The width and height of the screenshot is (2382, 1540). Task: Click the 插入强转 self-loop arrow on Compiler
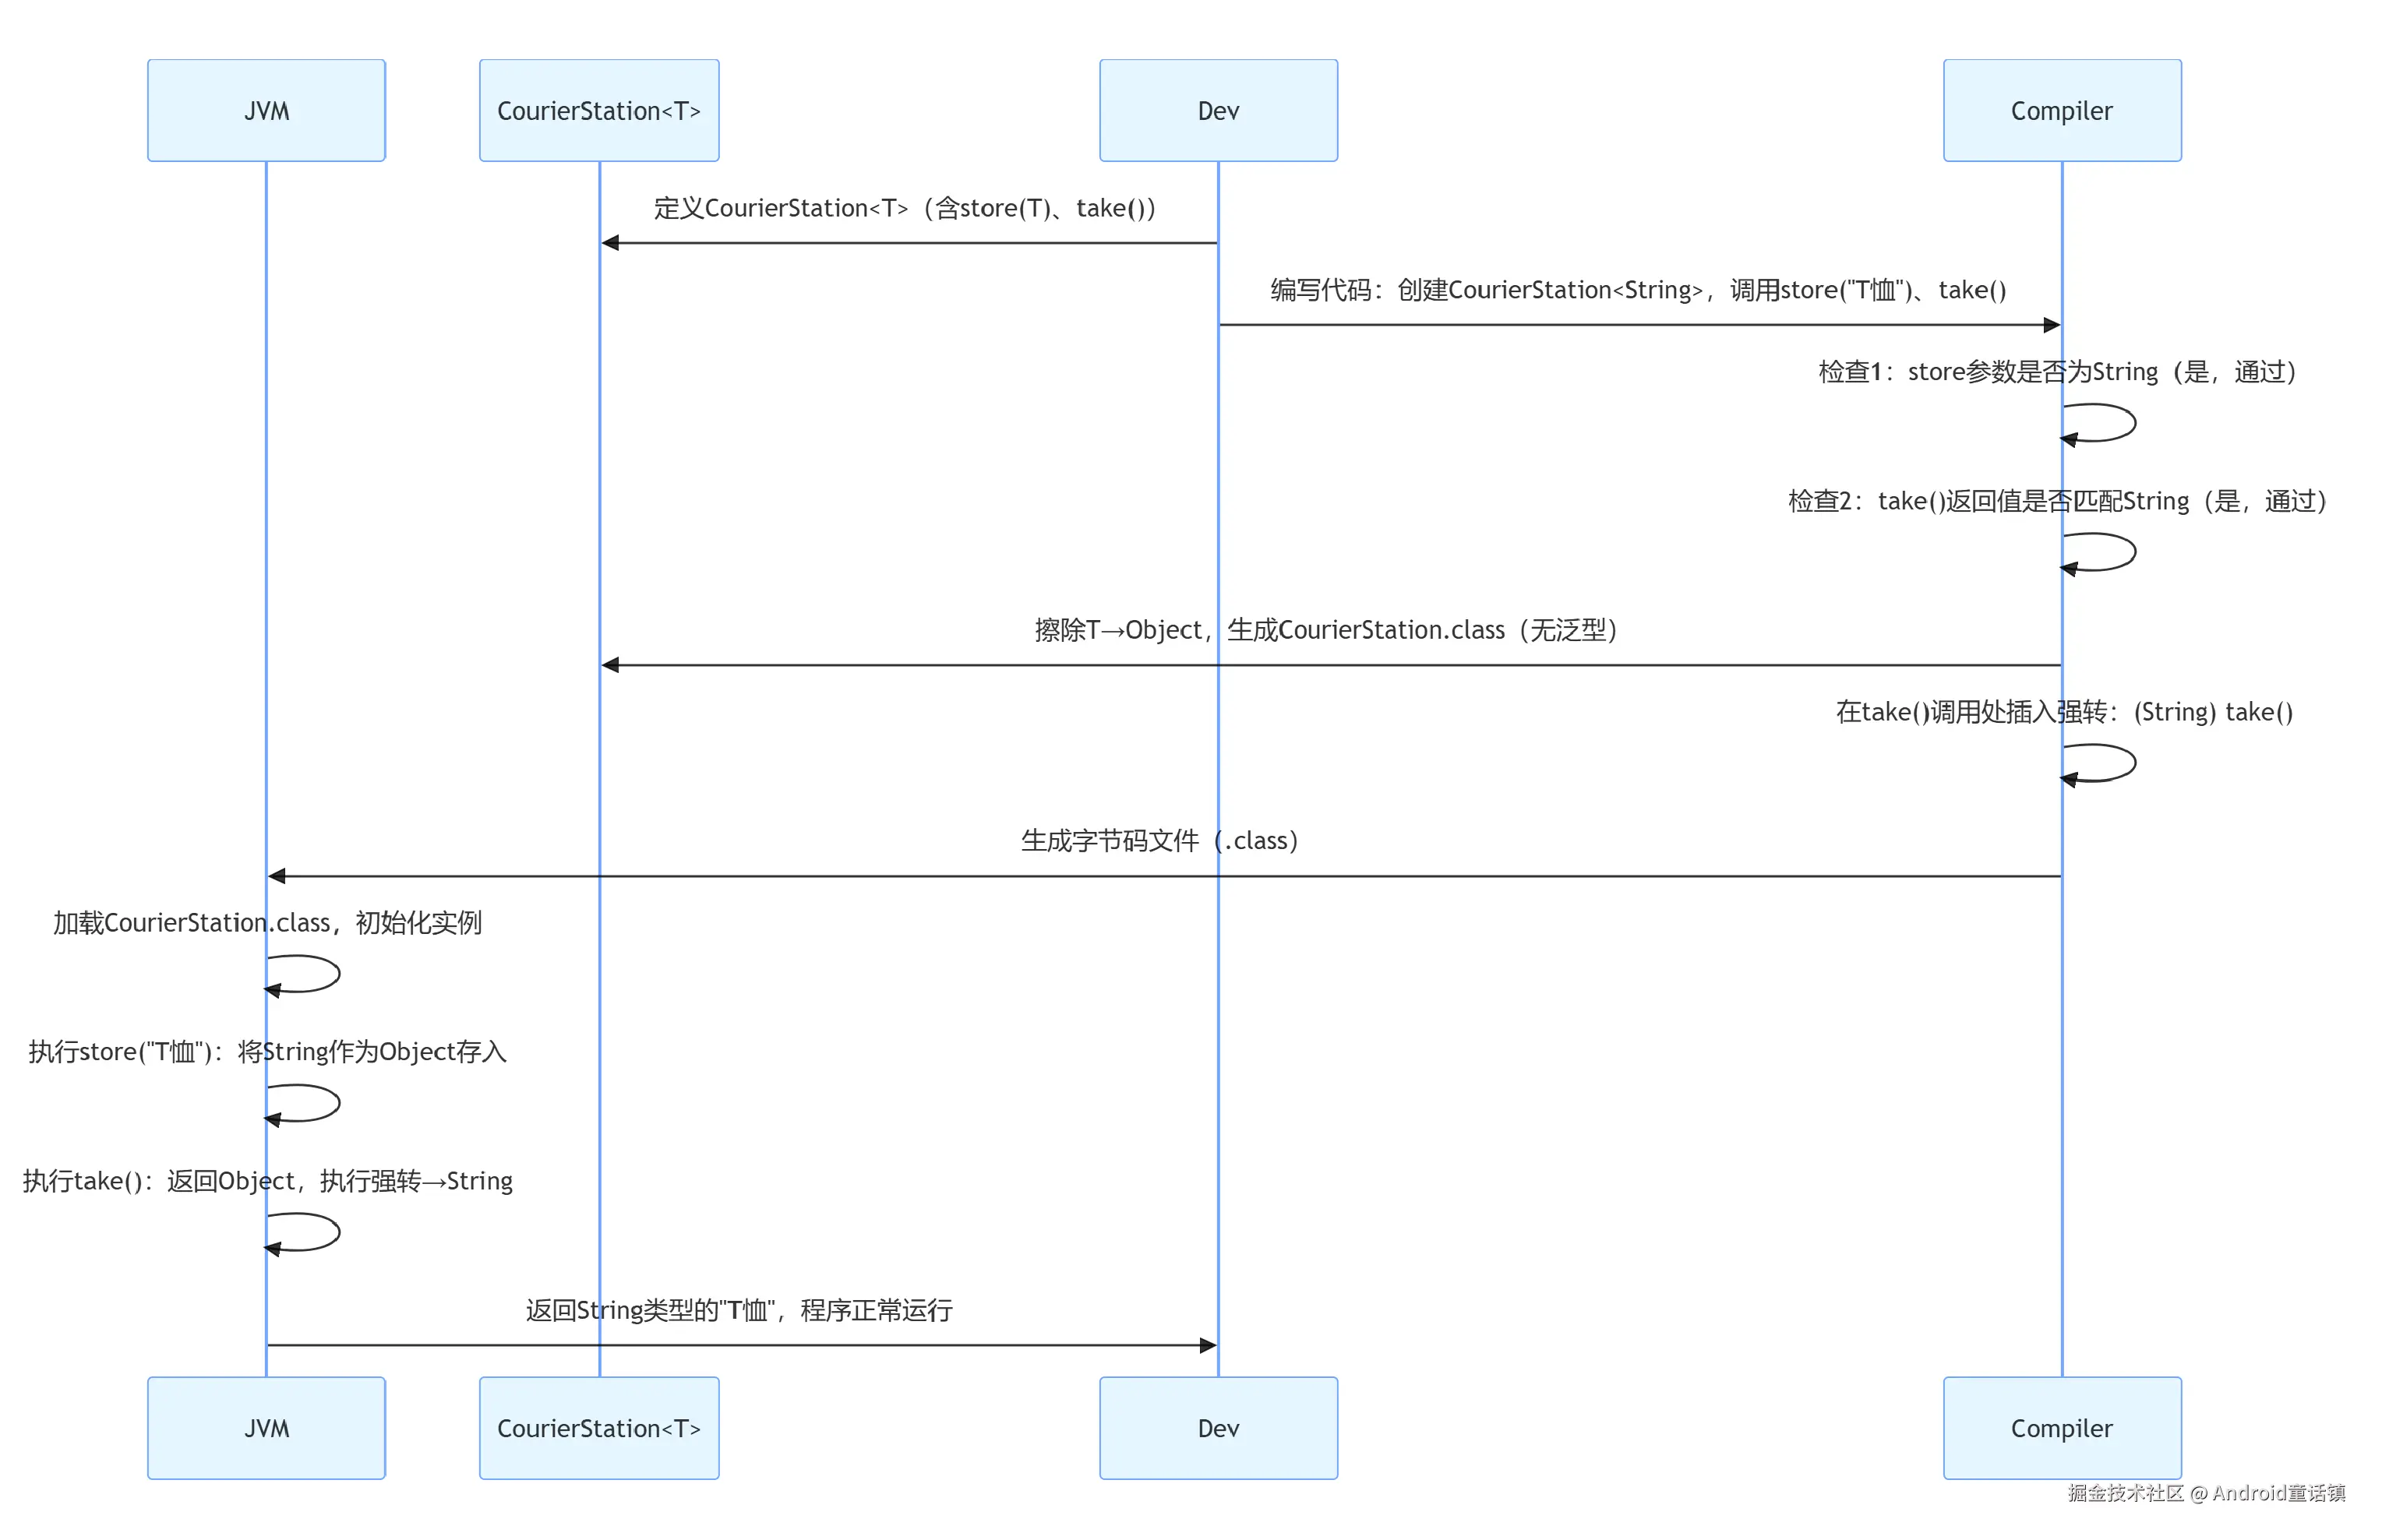click(x=2100, y=763)
